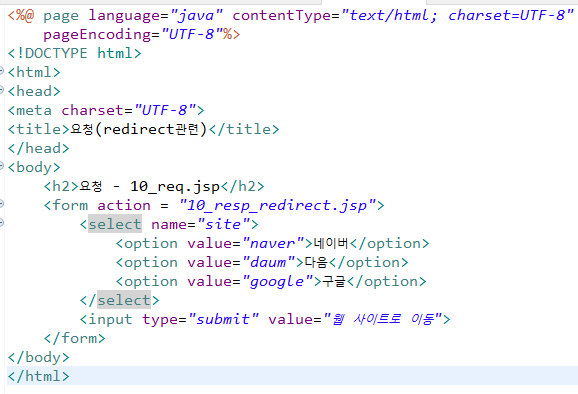This screenshot has height=394, width=578.
Task: Click the "<%@" directive opening symbol
Action: 21,15
